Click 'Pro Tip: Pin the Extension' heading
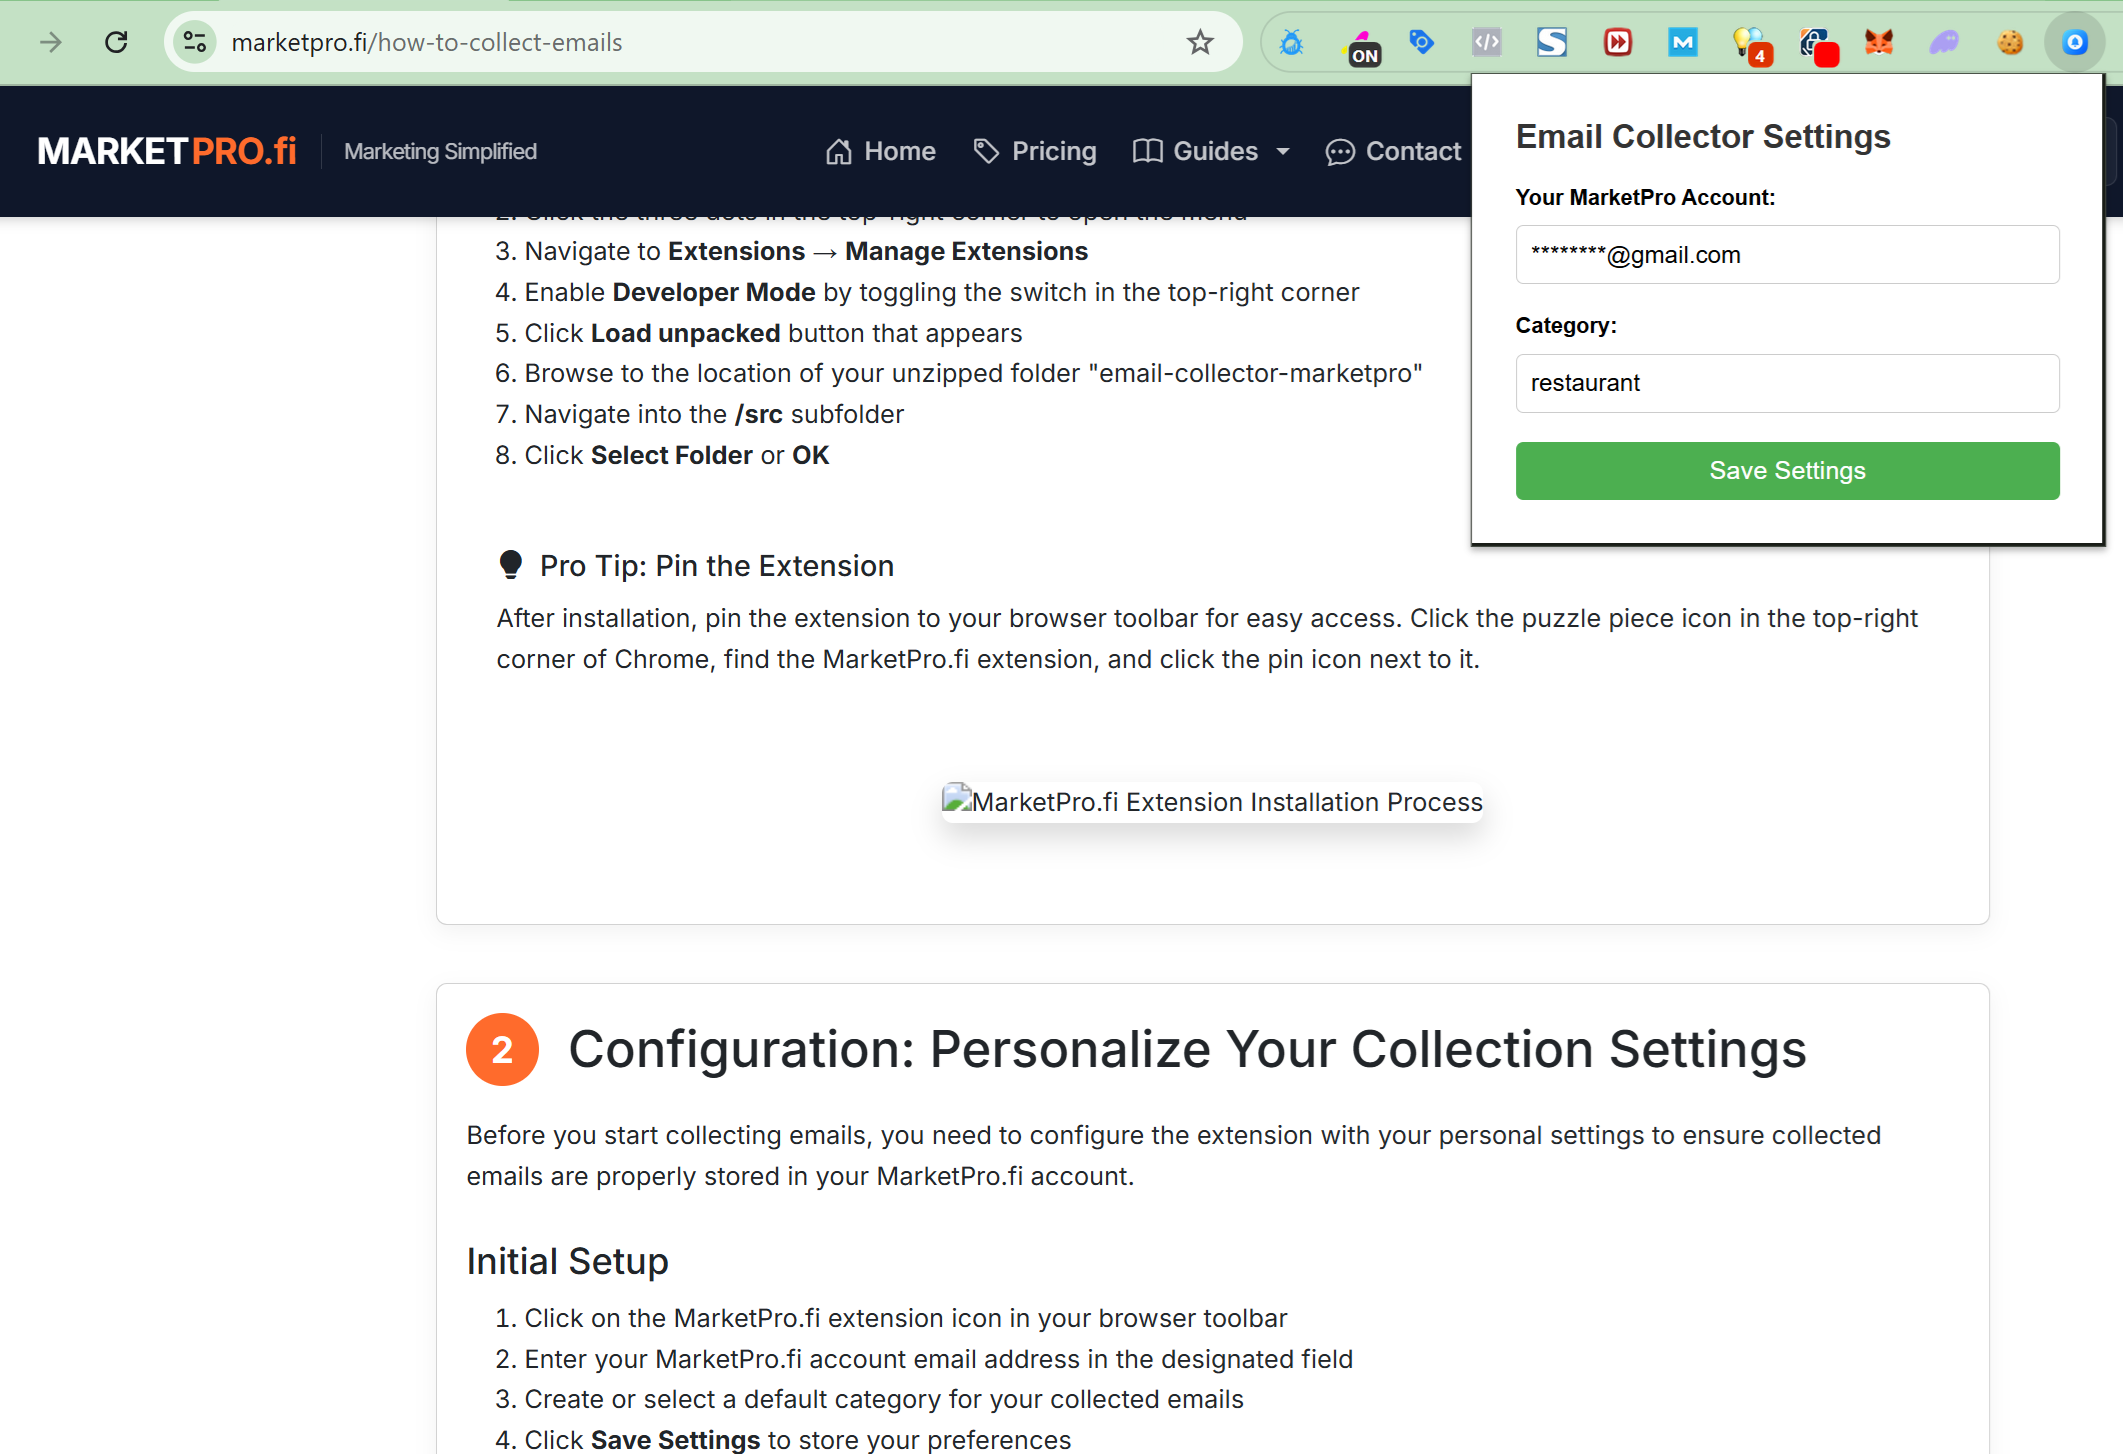 (717, 566)
